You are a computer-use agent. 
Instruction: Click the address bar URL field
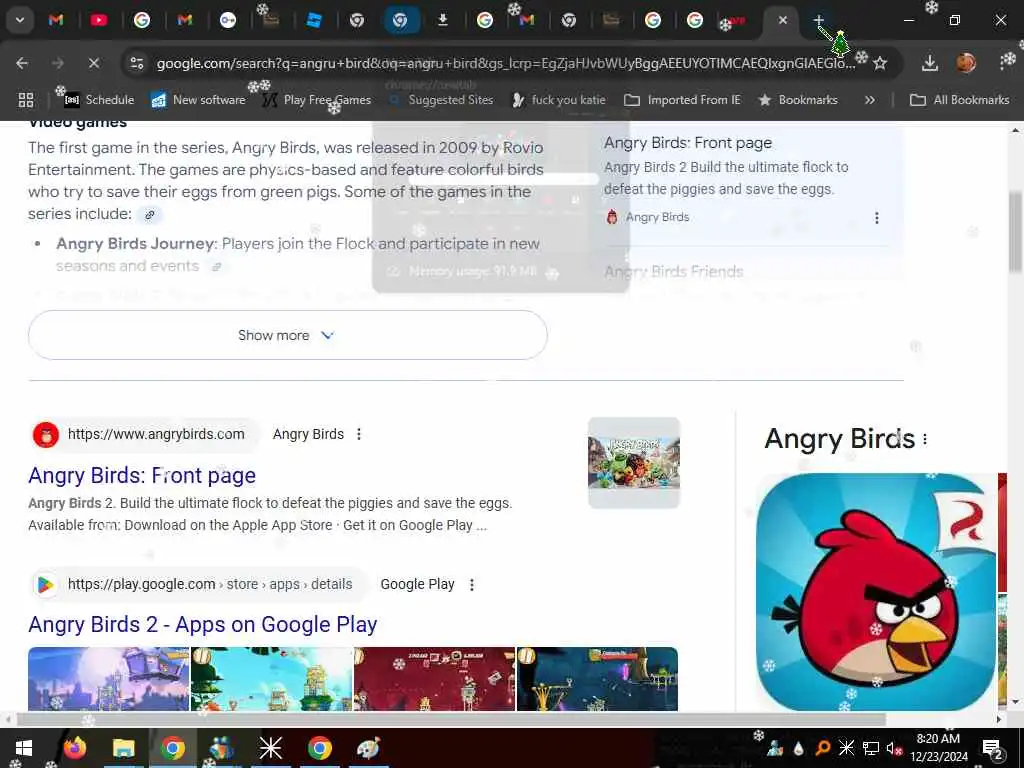point(505,63)
